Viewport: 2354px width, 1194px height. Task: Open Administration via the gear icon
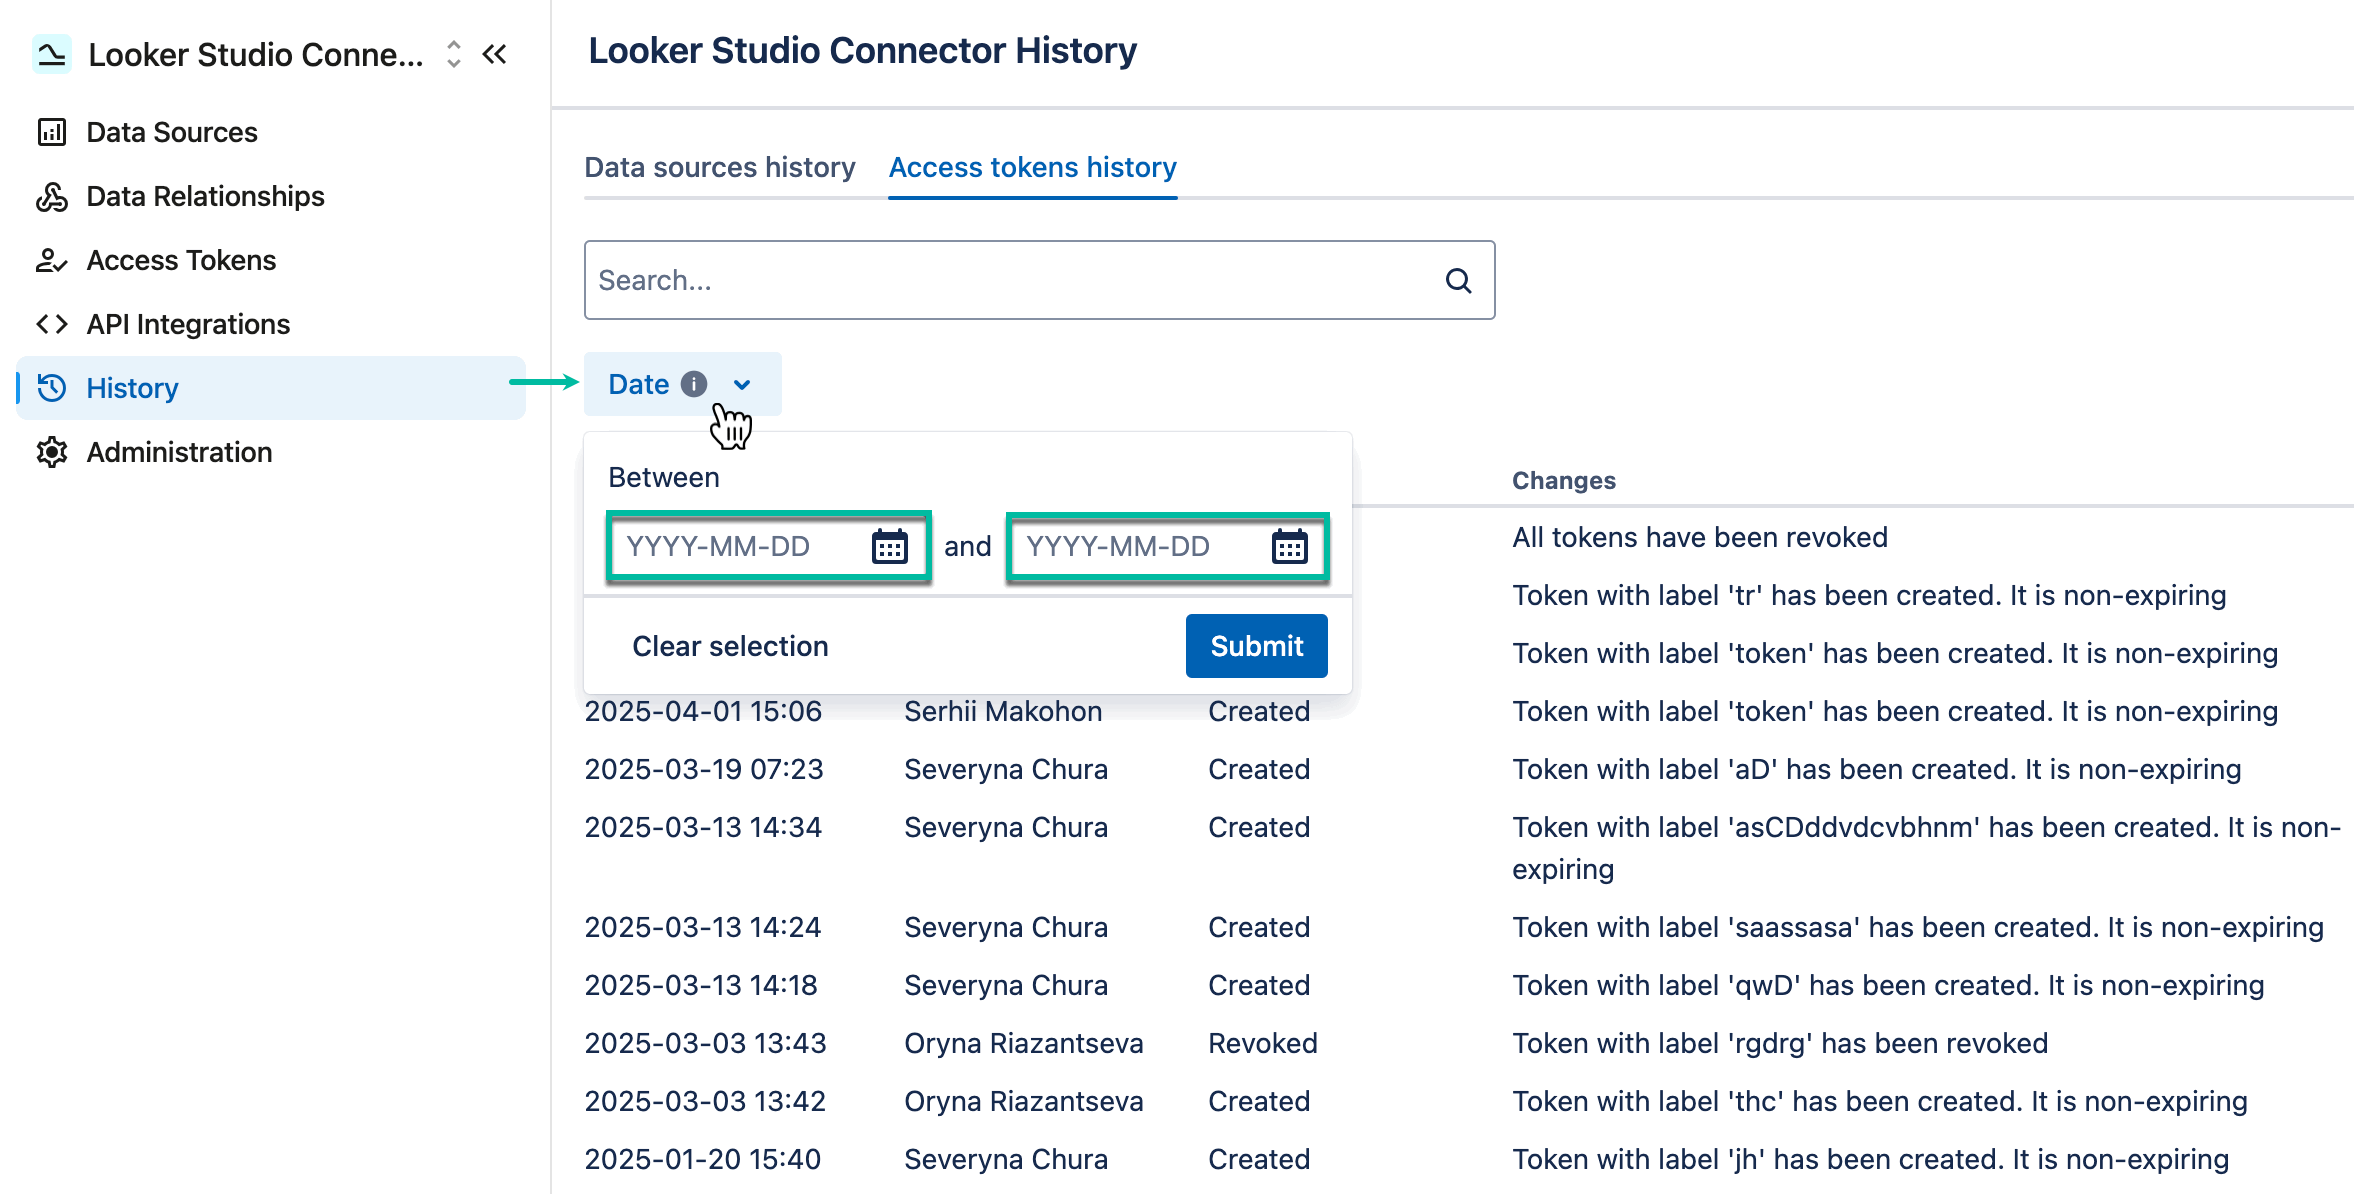click(51, 452)
